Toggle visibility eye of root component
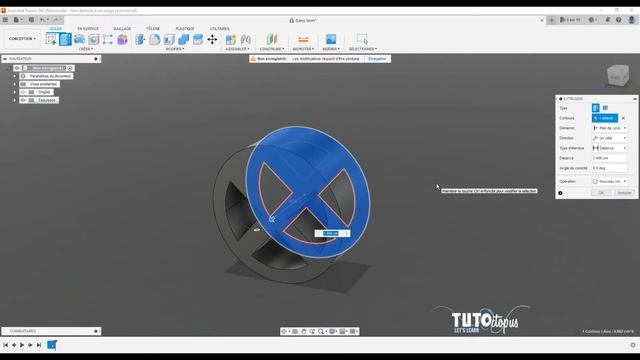 pyautogui.click(x=17, y=68)
